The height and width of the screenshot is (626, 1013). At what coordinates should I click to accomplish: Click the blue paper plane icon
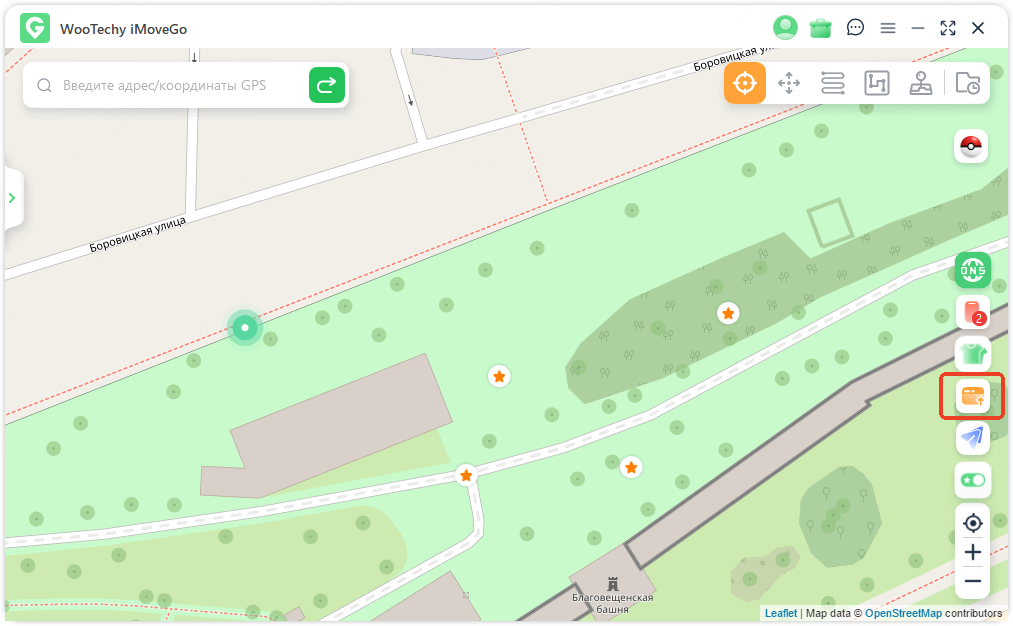tap(972, 437)
